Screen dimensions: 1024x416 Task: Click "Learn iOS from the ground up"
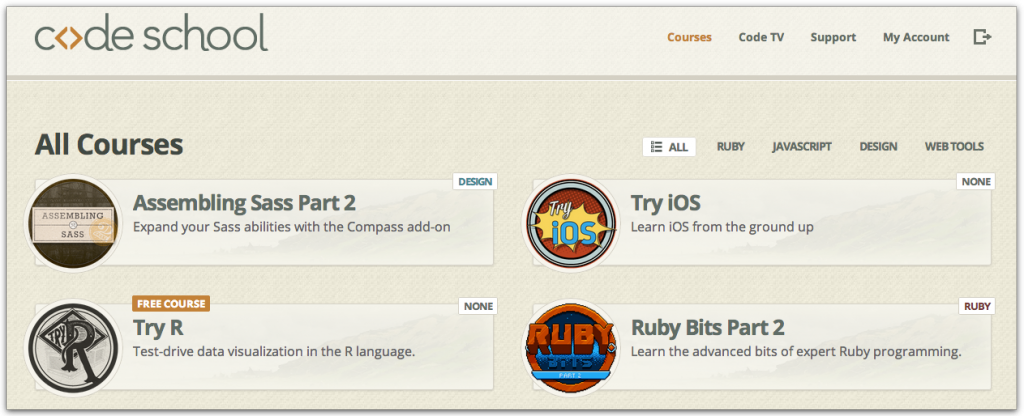click(722, 227)
